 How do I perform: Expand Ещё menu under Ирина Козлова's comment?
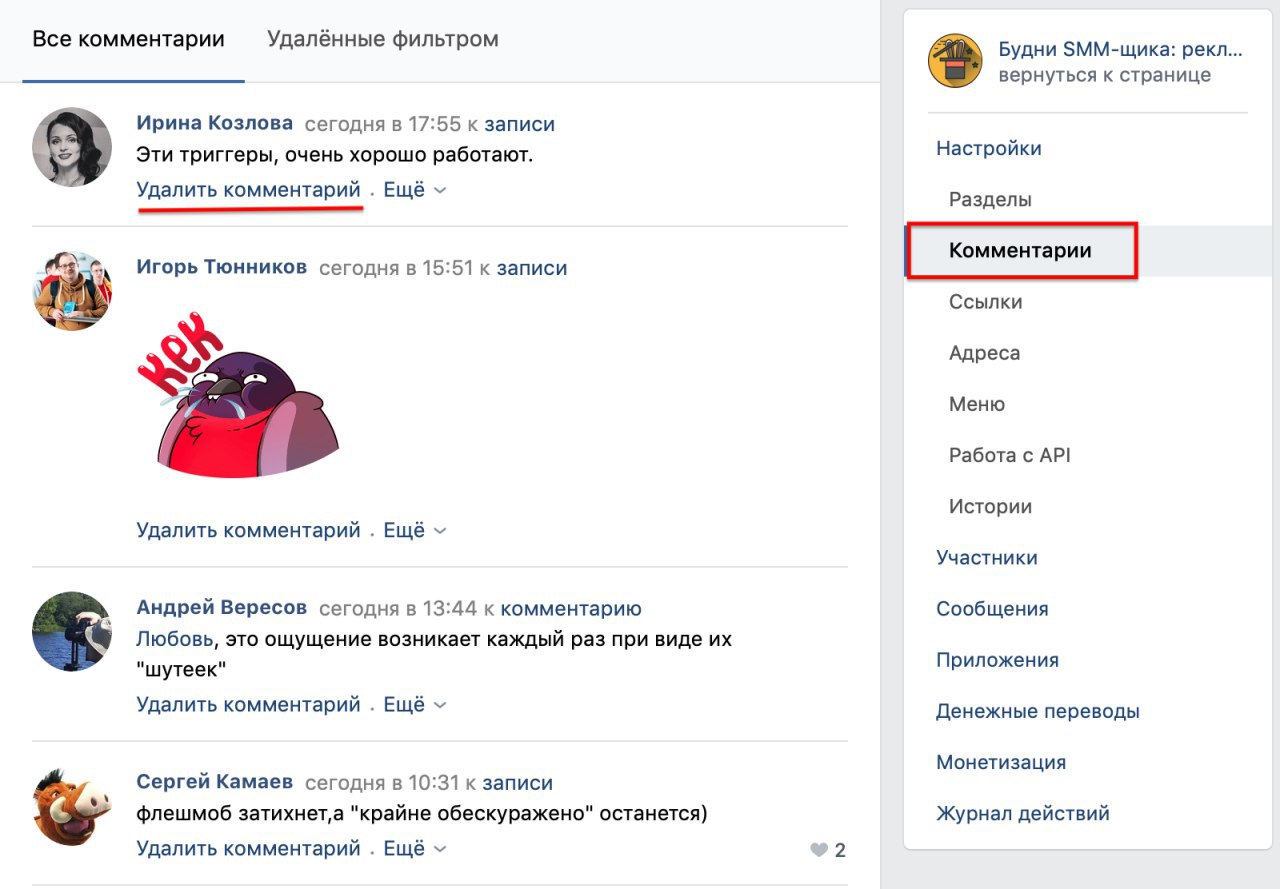(x=414, y=189)
